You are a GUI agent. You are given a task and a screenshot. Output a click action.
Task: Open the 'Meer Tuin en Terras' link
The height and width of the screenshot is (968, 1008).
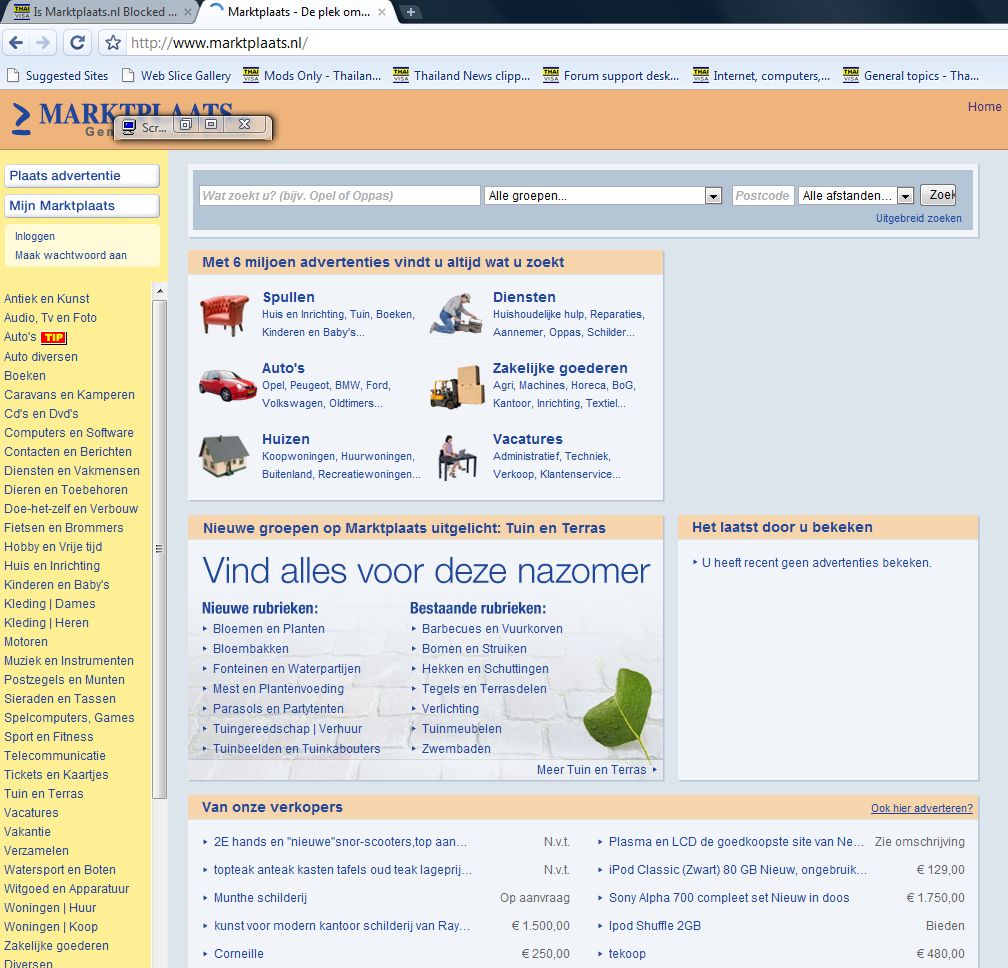tap(591, 770)
